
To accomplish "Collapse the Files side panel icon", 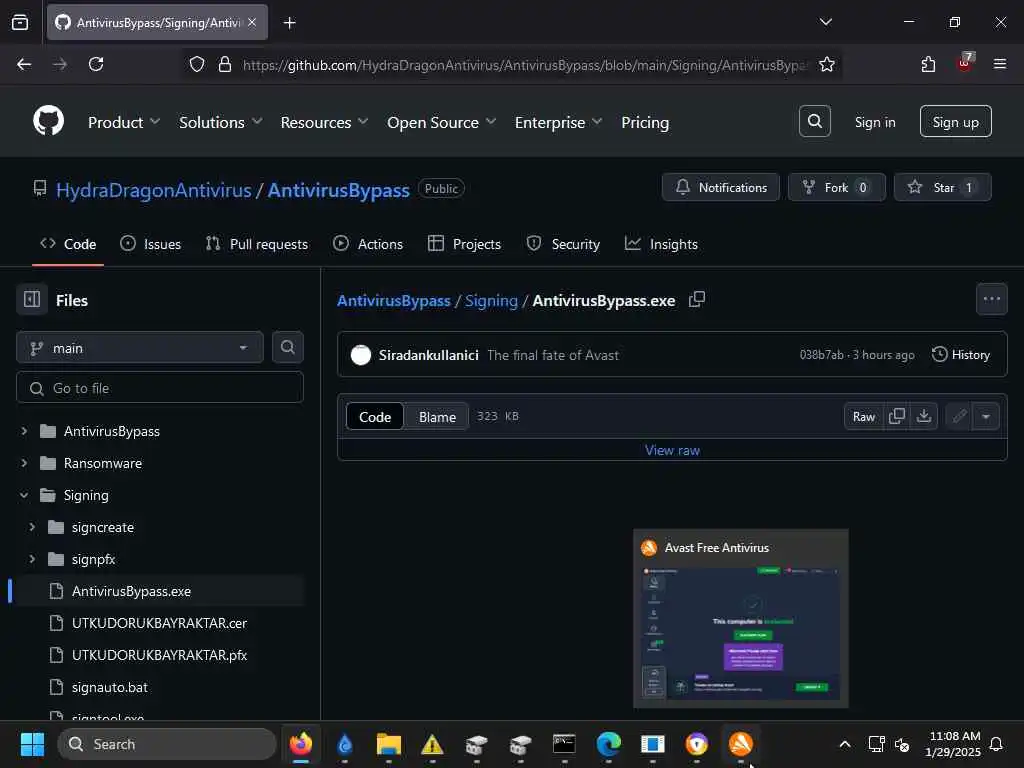I will click(32, 300).
